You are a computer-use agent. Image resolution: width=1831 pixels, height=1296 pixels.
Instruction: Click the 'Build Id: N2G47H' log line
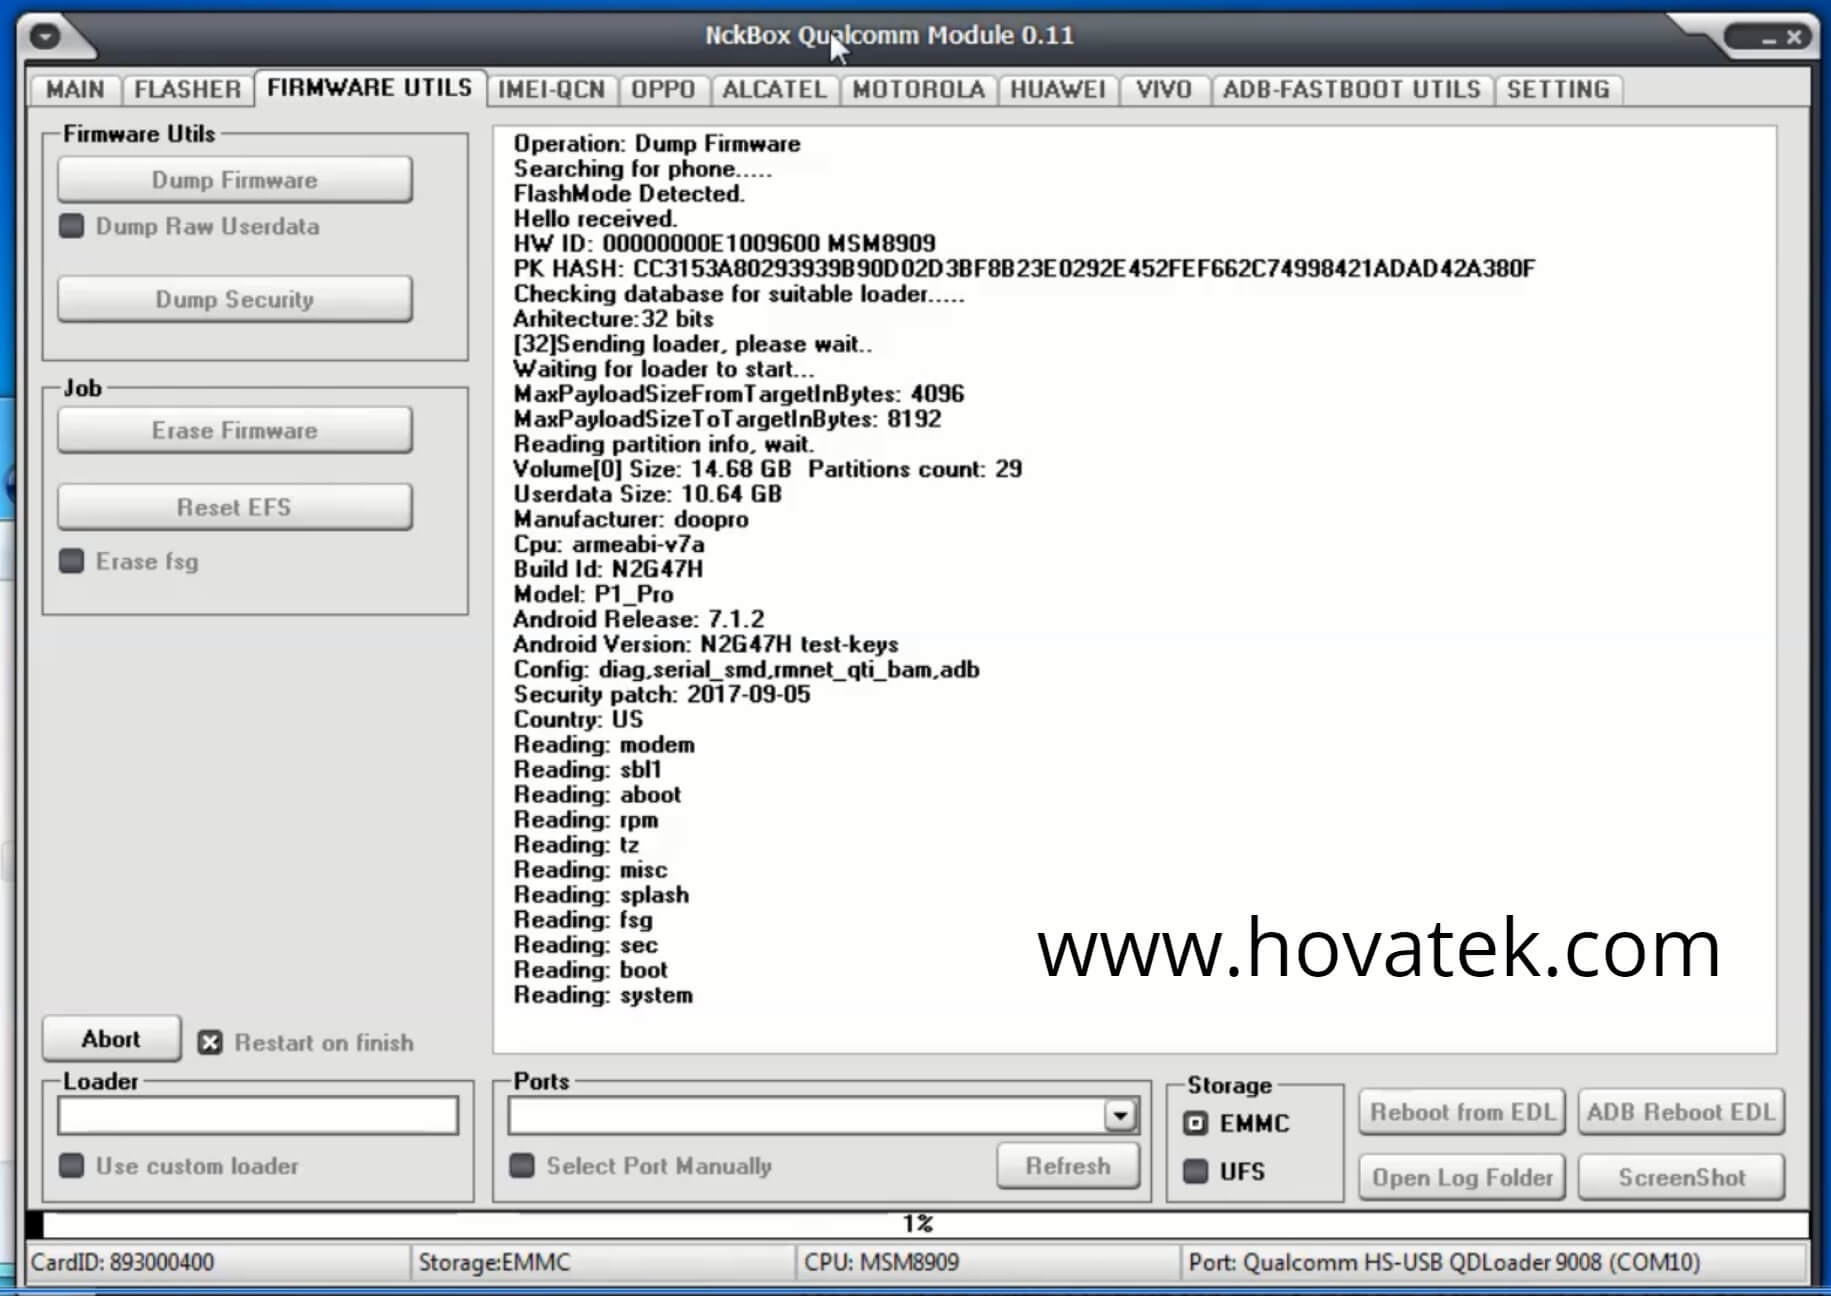point(608,569)
